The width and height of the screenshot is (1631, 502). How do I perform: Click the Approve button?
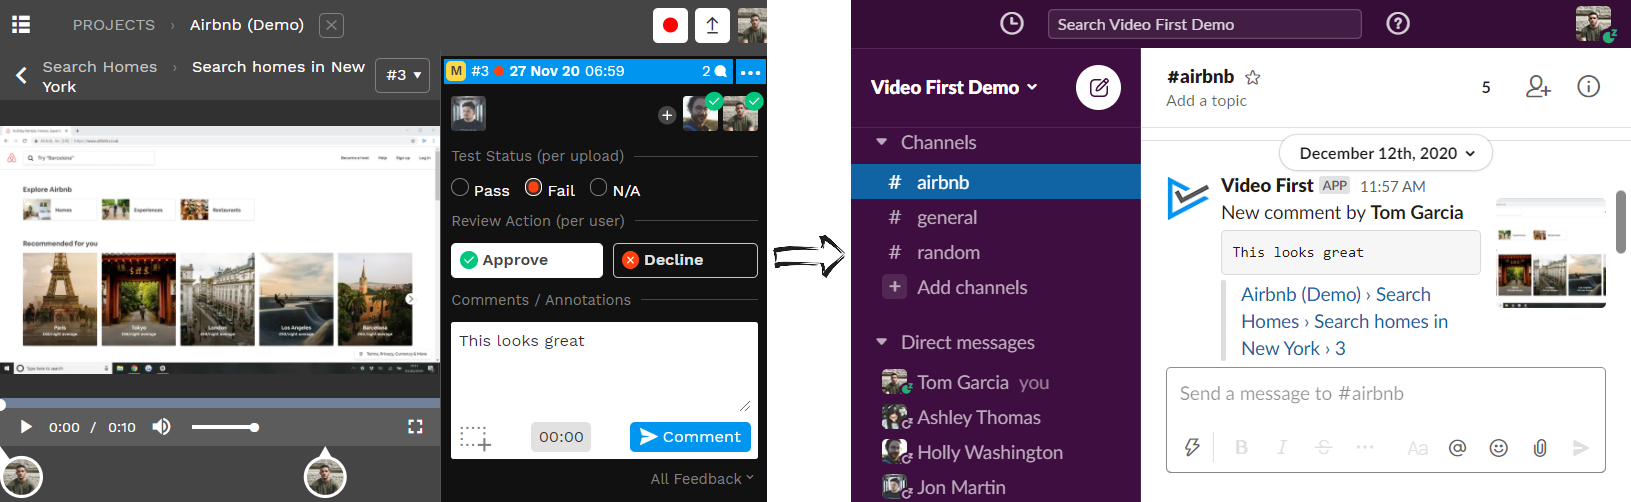tap(527, 260)
